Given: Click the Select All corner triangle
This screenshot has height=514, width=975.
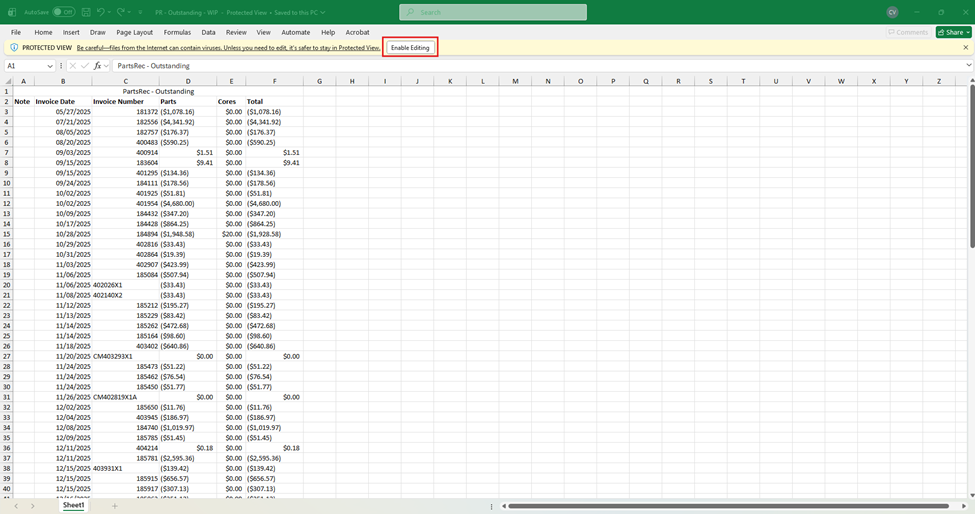Looking at the screenshot, I should click(x=8, y=81).
